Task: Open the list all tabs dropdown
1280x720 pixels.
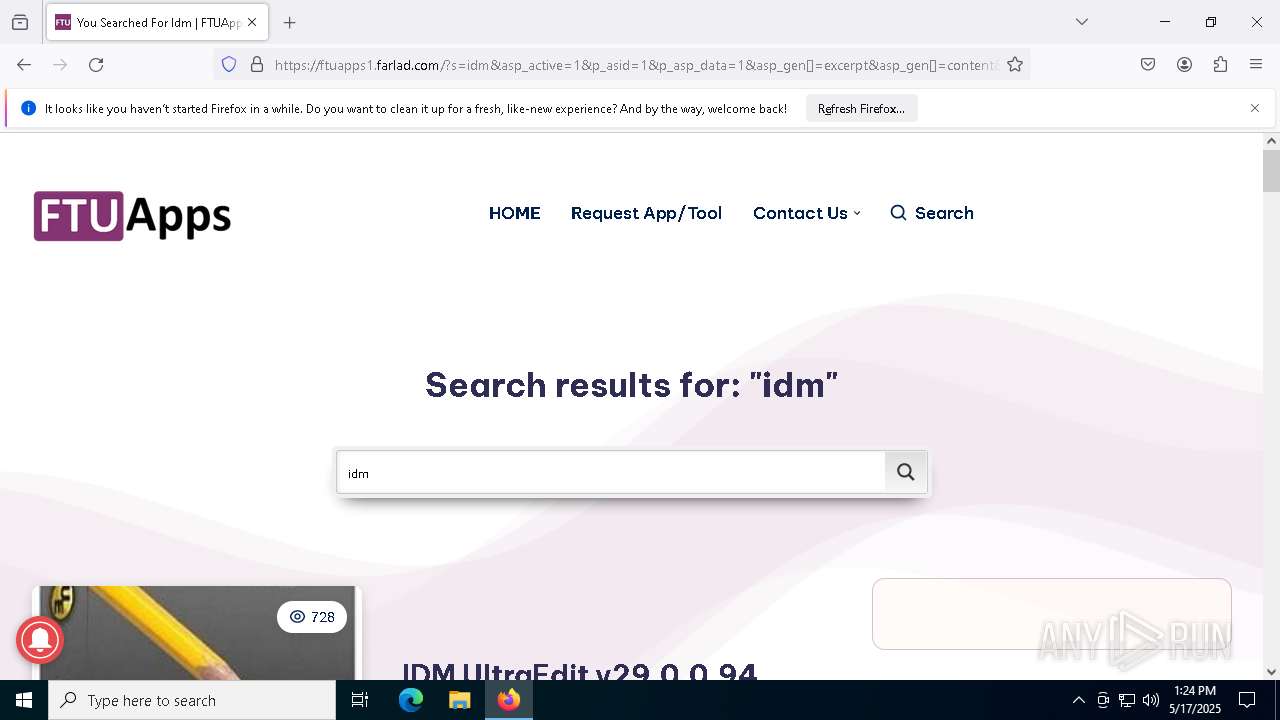Action: coord(1082,22)
